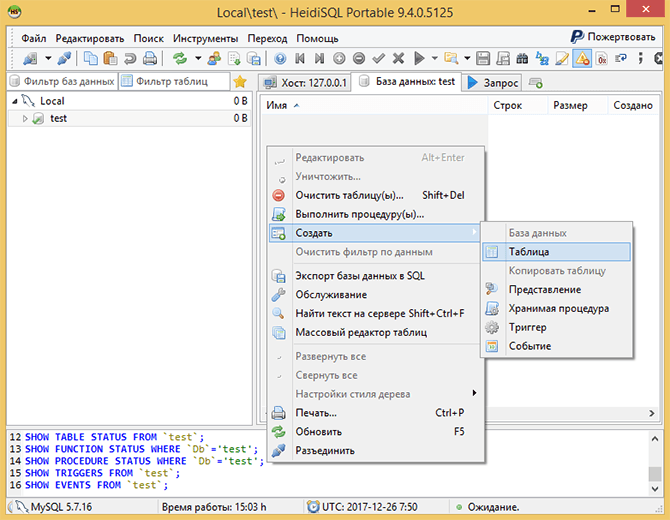This screenshot has height=520, width=670.
Task: Click the SQL log scrollbar down arrow
Action: click(x=655, y=488)
